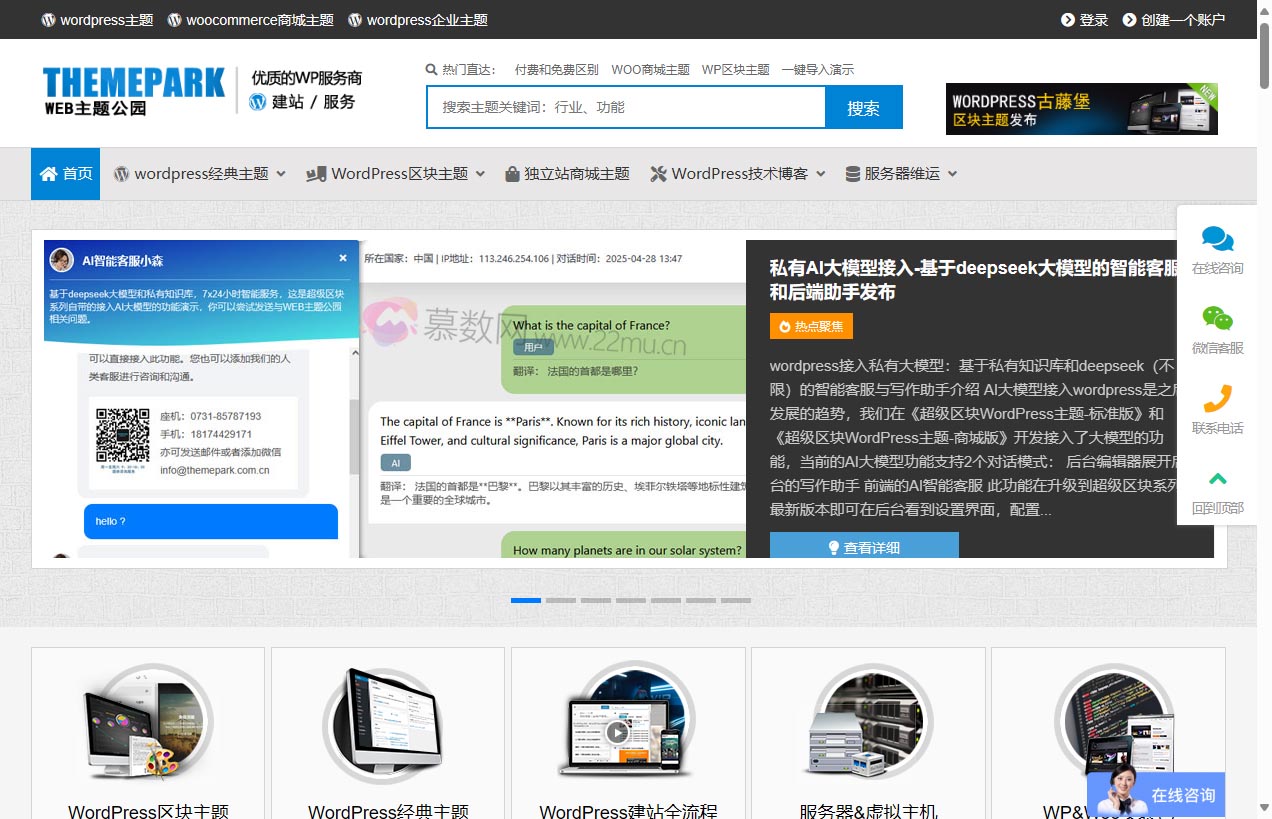The width and height of the screenshot is (1272, 819).
Task: Click the theme keyword search input field
Action: pos(620,106)
